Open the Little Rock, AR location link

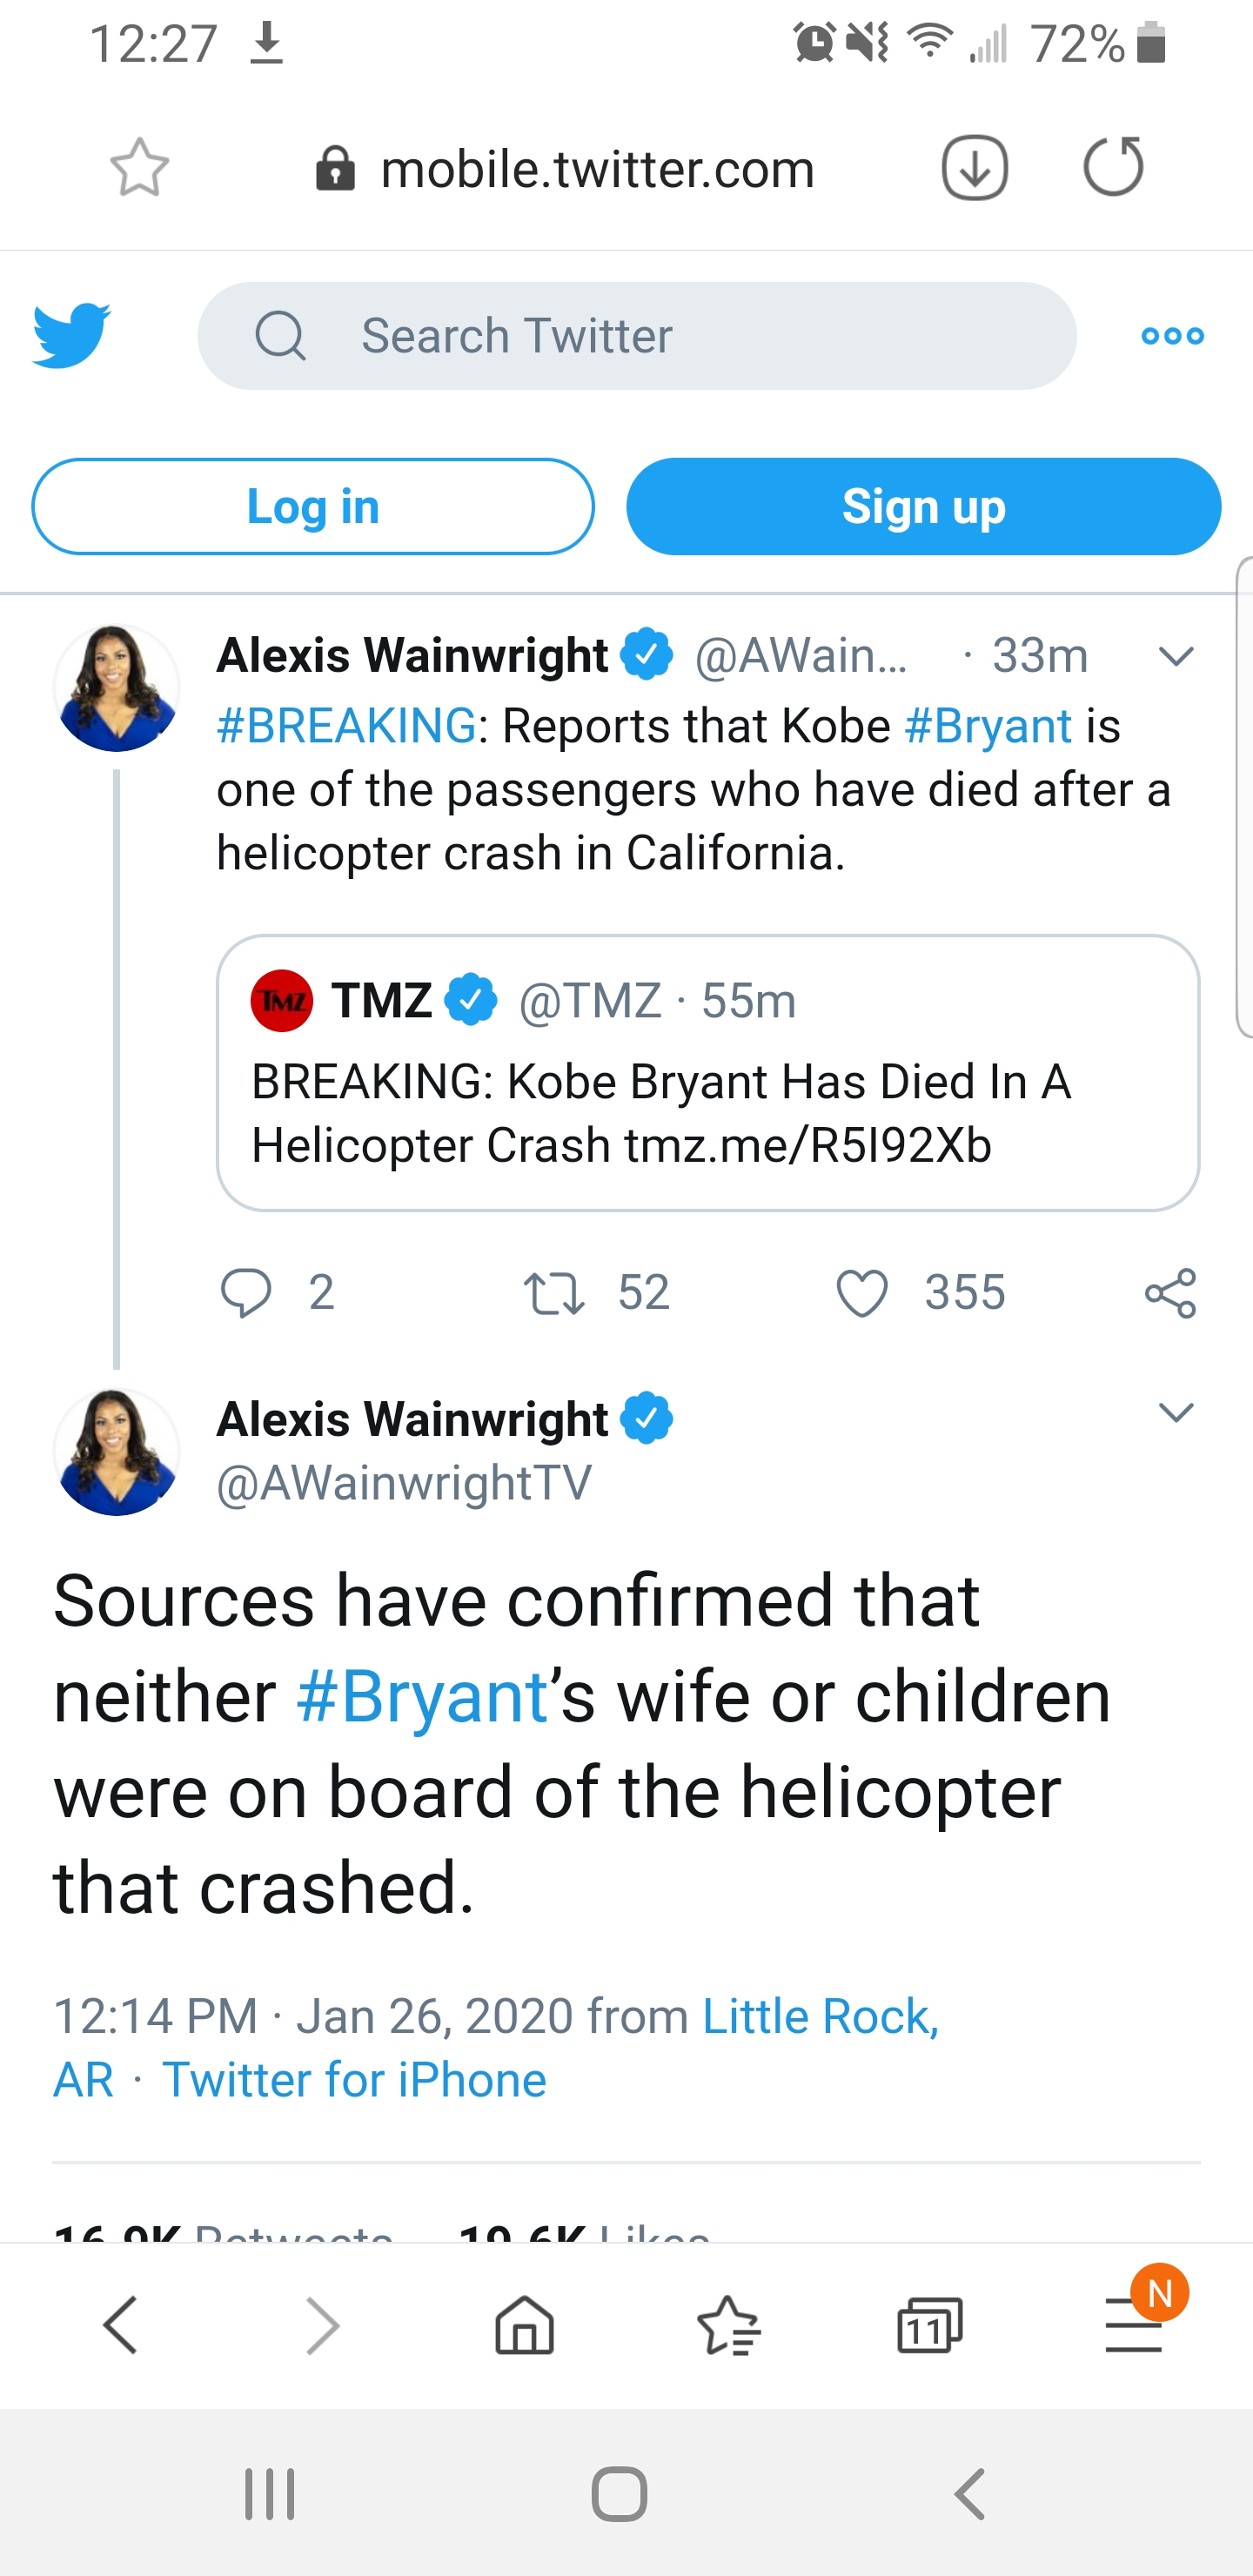[x=820, y=2016]
